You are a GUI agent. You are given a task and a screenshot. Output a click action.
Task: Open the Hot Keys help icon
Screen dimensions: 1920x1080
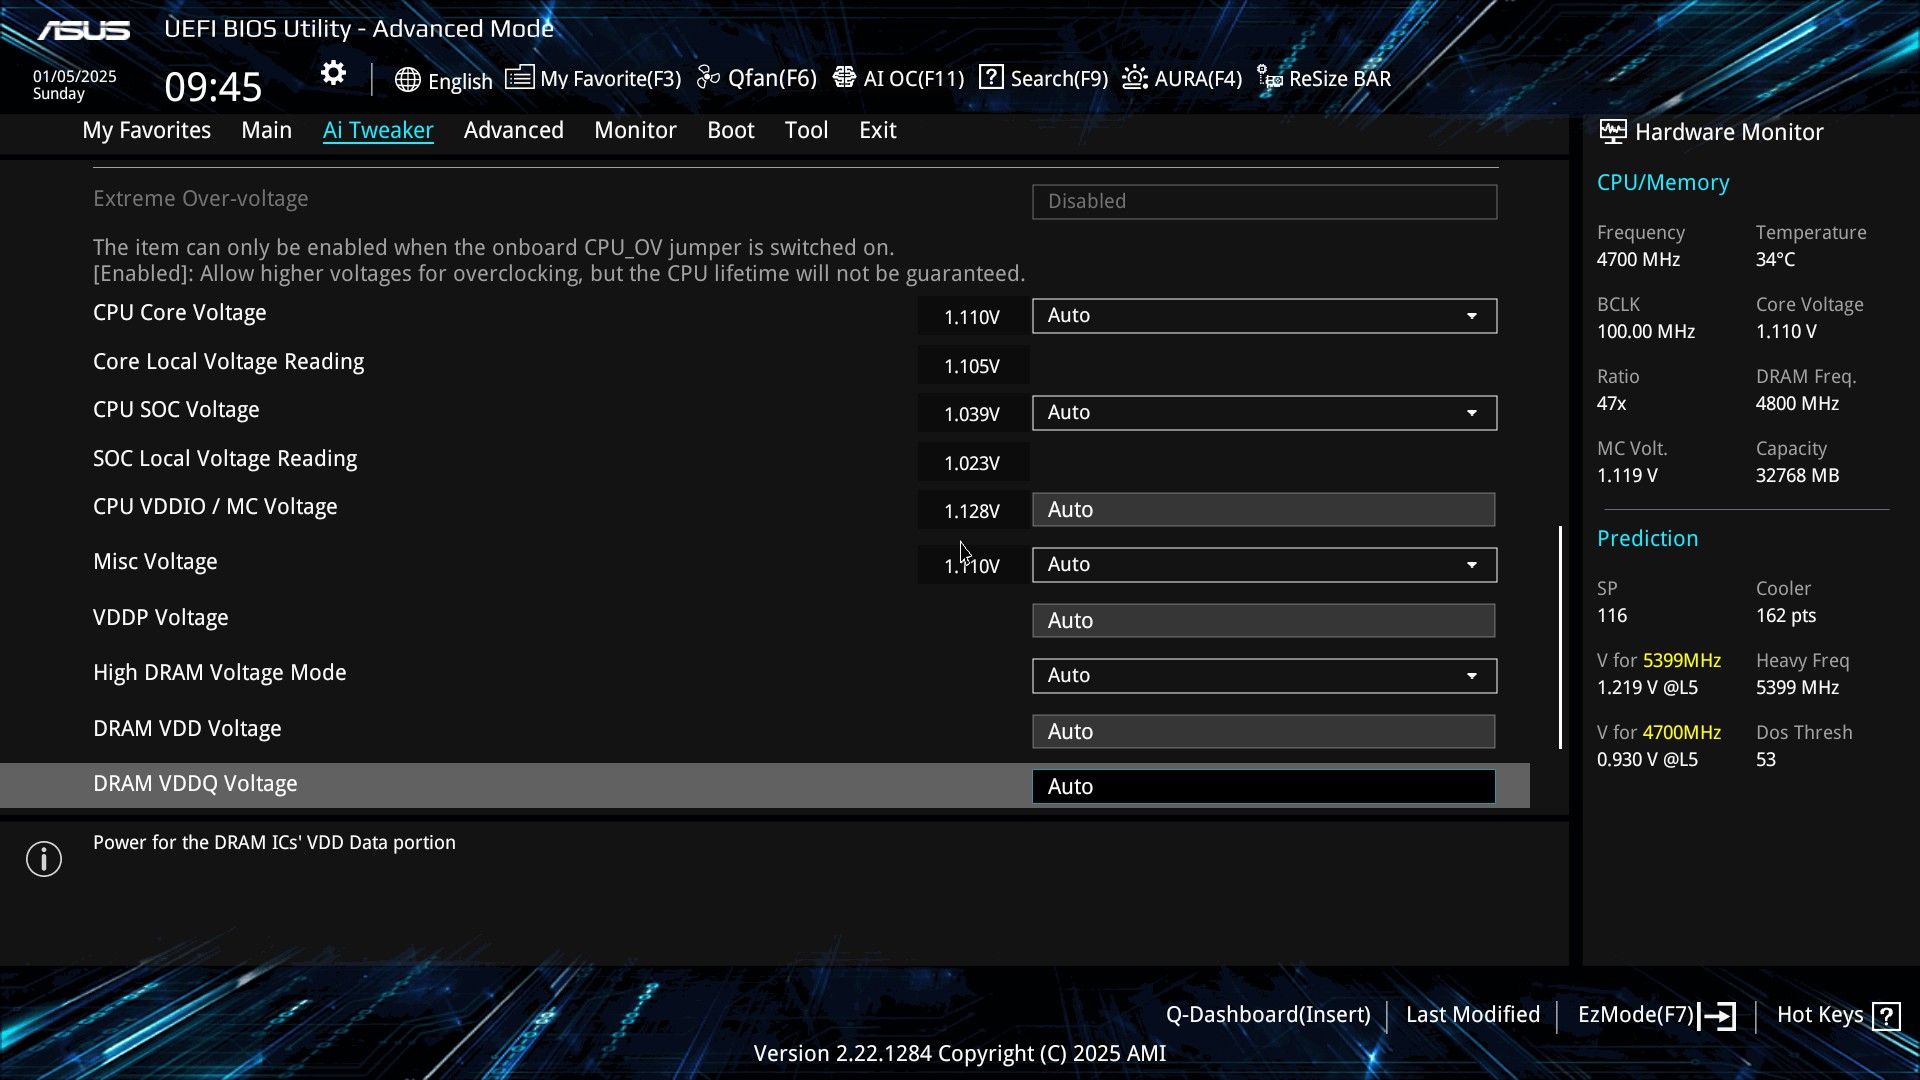click(1887, 1016)
